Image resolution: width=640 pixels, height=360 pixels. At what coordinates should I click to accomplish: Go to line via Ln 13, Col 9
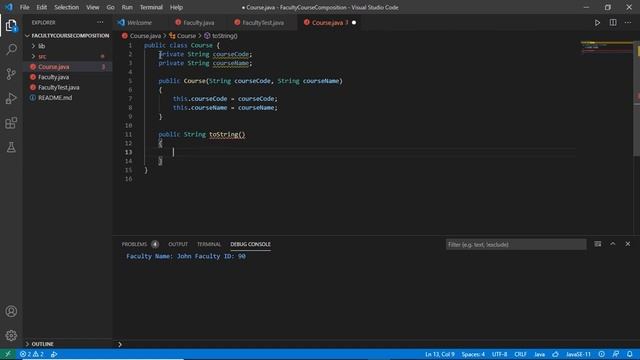click(440, 354)
